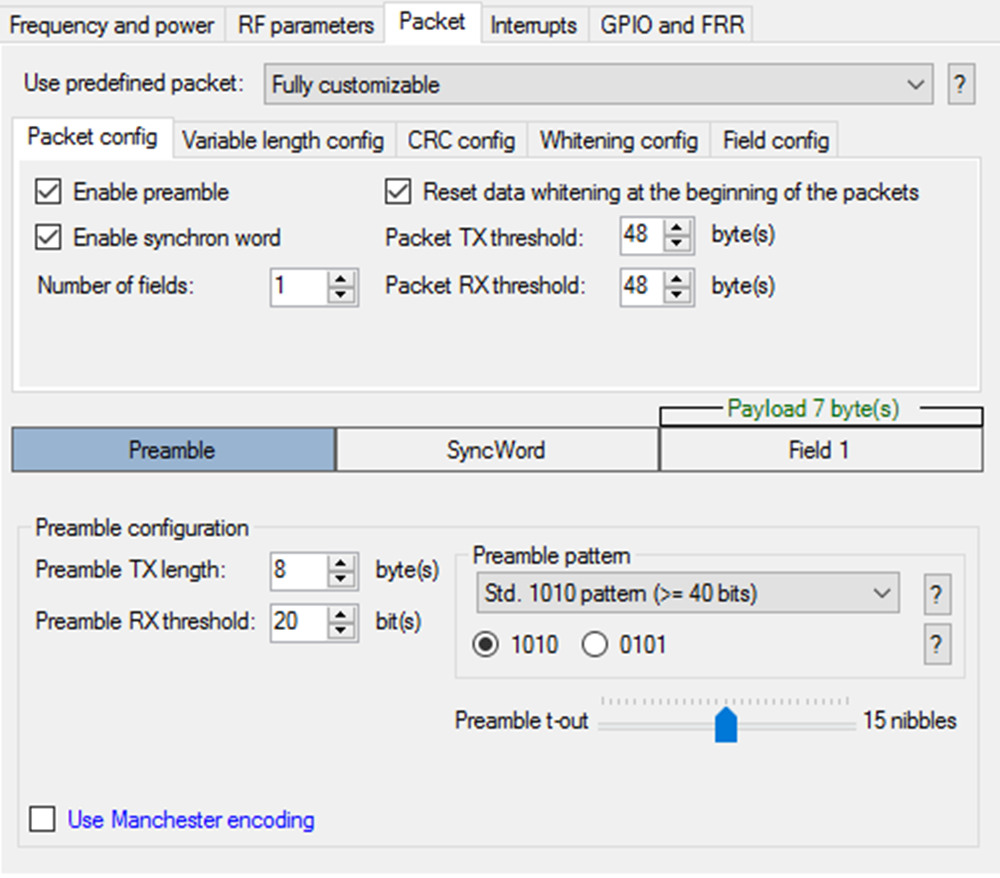Decrease Packet TX threshold with down arrow
This screenshot has width=1000, height=878.
click(678, 244)
